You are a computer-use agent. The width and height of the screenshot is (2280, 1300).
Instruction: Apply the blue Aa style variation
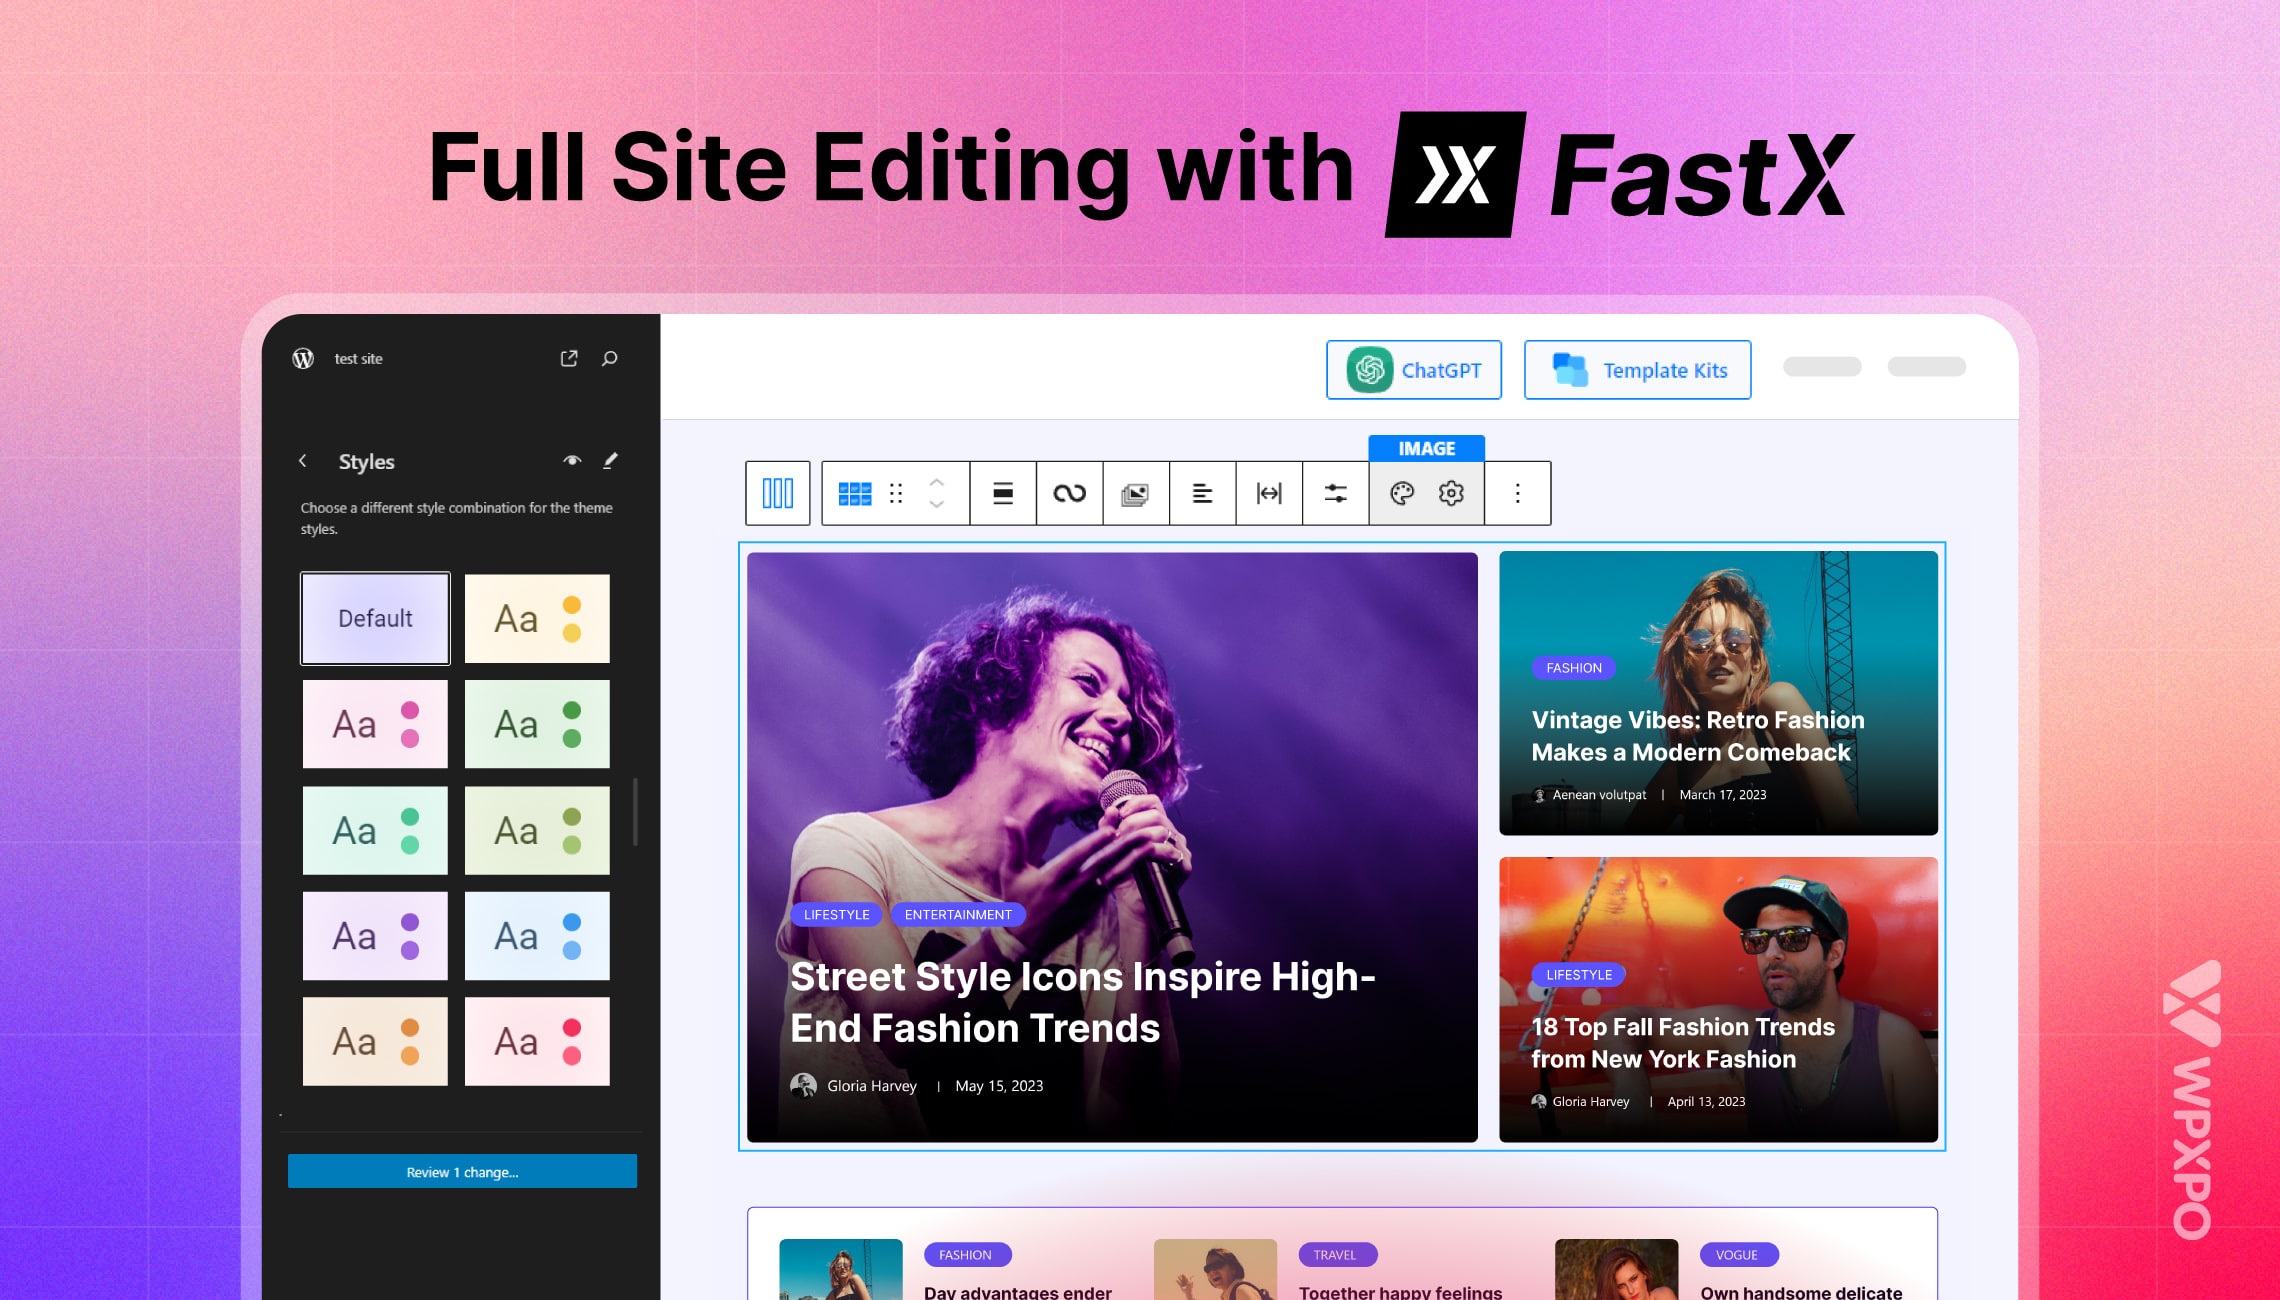537,936
